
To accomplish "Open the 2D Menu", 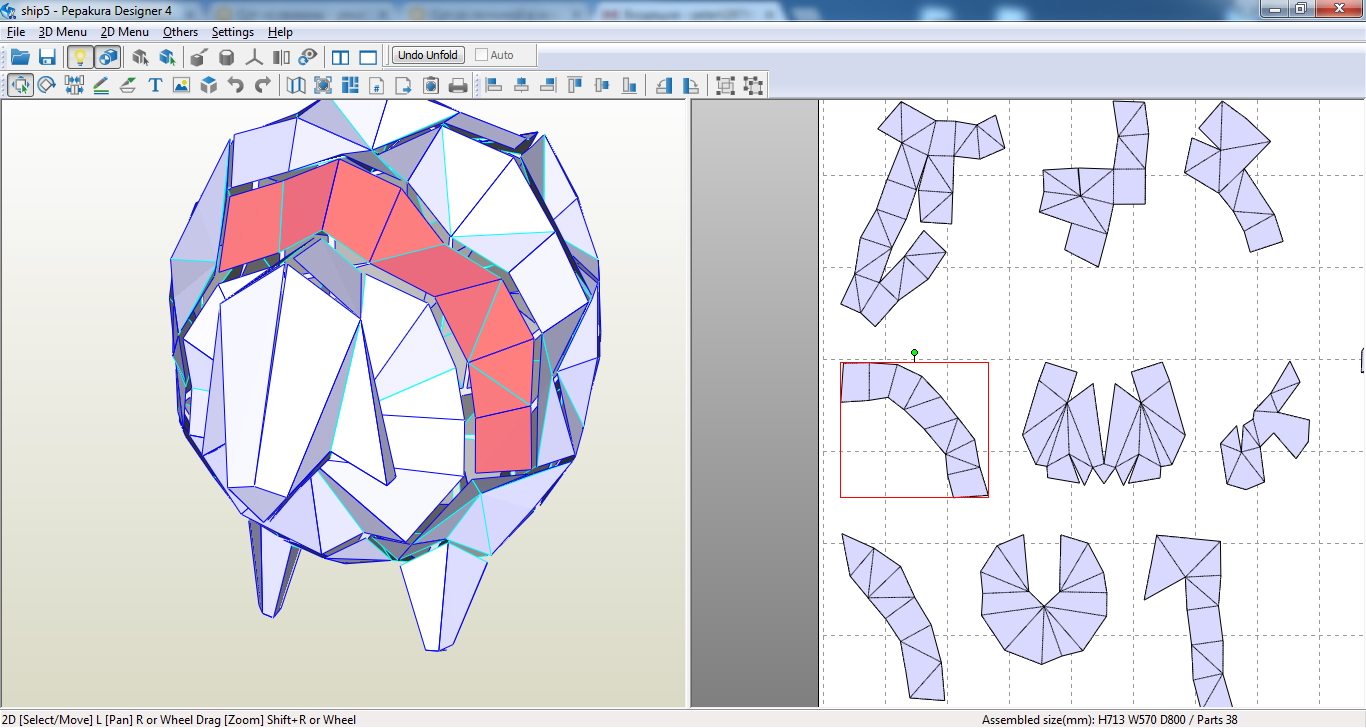I will 125,32.
